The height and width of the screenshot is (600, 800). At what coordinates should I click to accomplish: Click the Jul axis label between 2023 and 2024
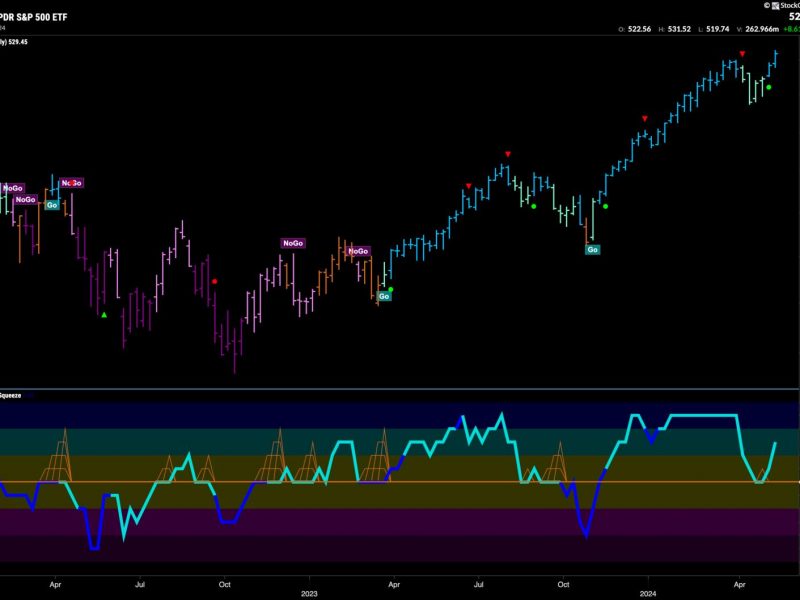tap(479, 584)
